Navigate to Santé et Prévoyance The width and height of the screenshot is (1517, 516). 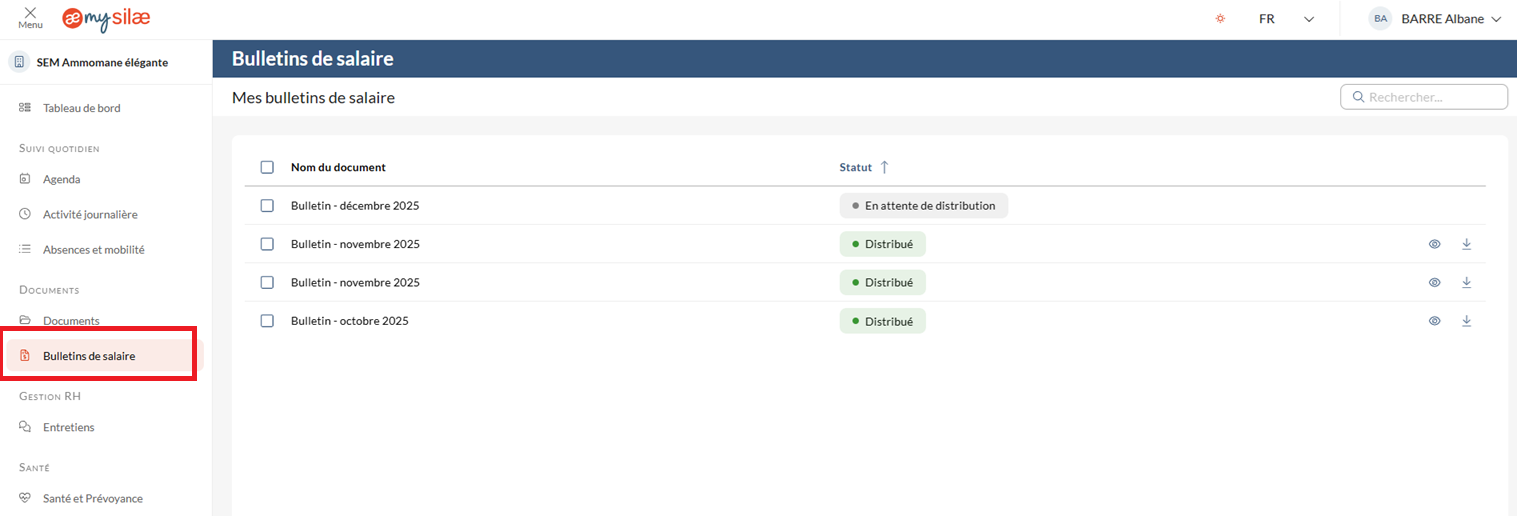pos(92,498)
